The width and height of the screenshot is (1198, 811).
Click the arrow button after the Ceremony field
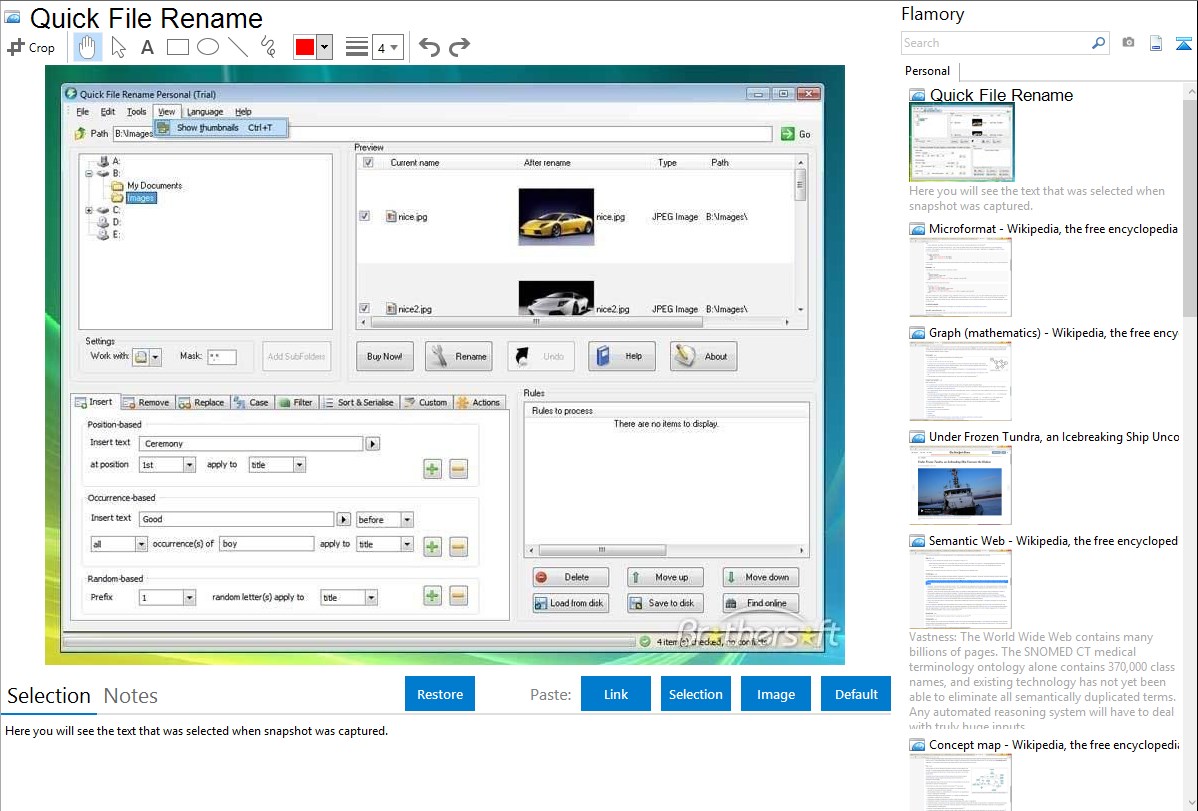click(373, 443)
